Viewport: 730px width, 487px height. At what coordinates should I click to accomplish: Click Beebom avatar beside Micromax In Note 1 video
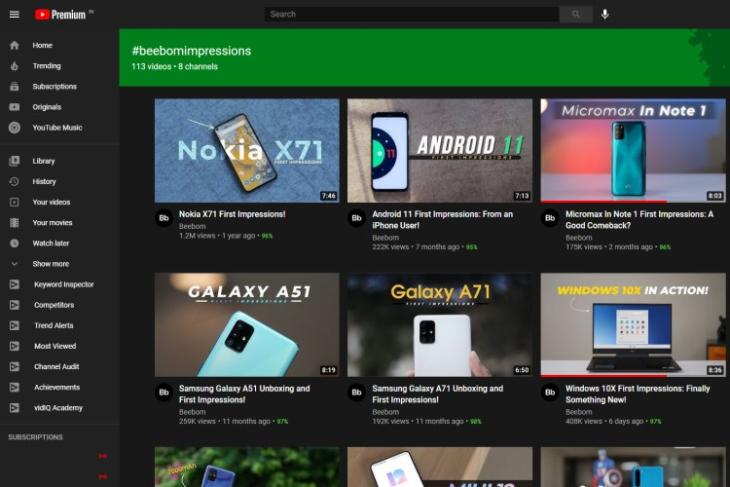[550, 218]
